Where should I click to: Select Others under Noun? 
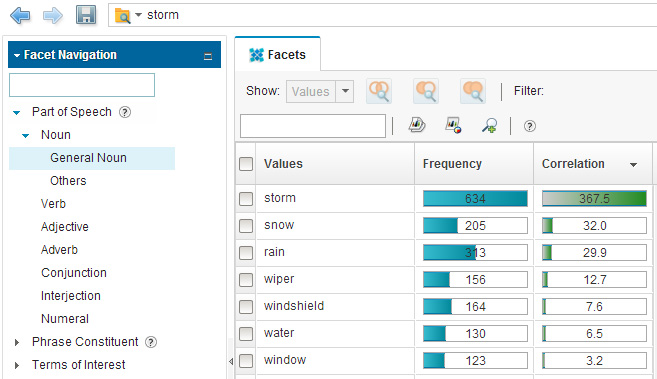pos(68,181)
